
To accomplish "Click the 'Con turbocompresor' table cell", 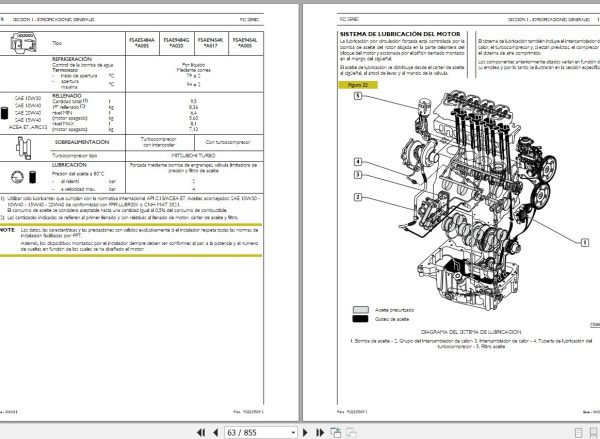I will click(x=228, y=142).
